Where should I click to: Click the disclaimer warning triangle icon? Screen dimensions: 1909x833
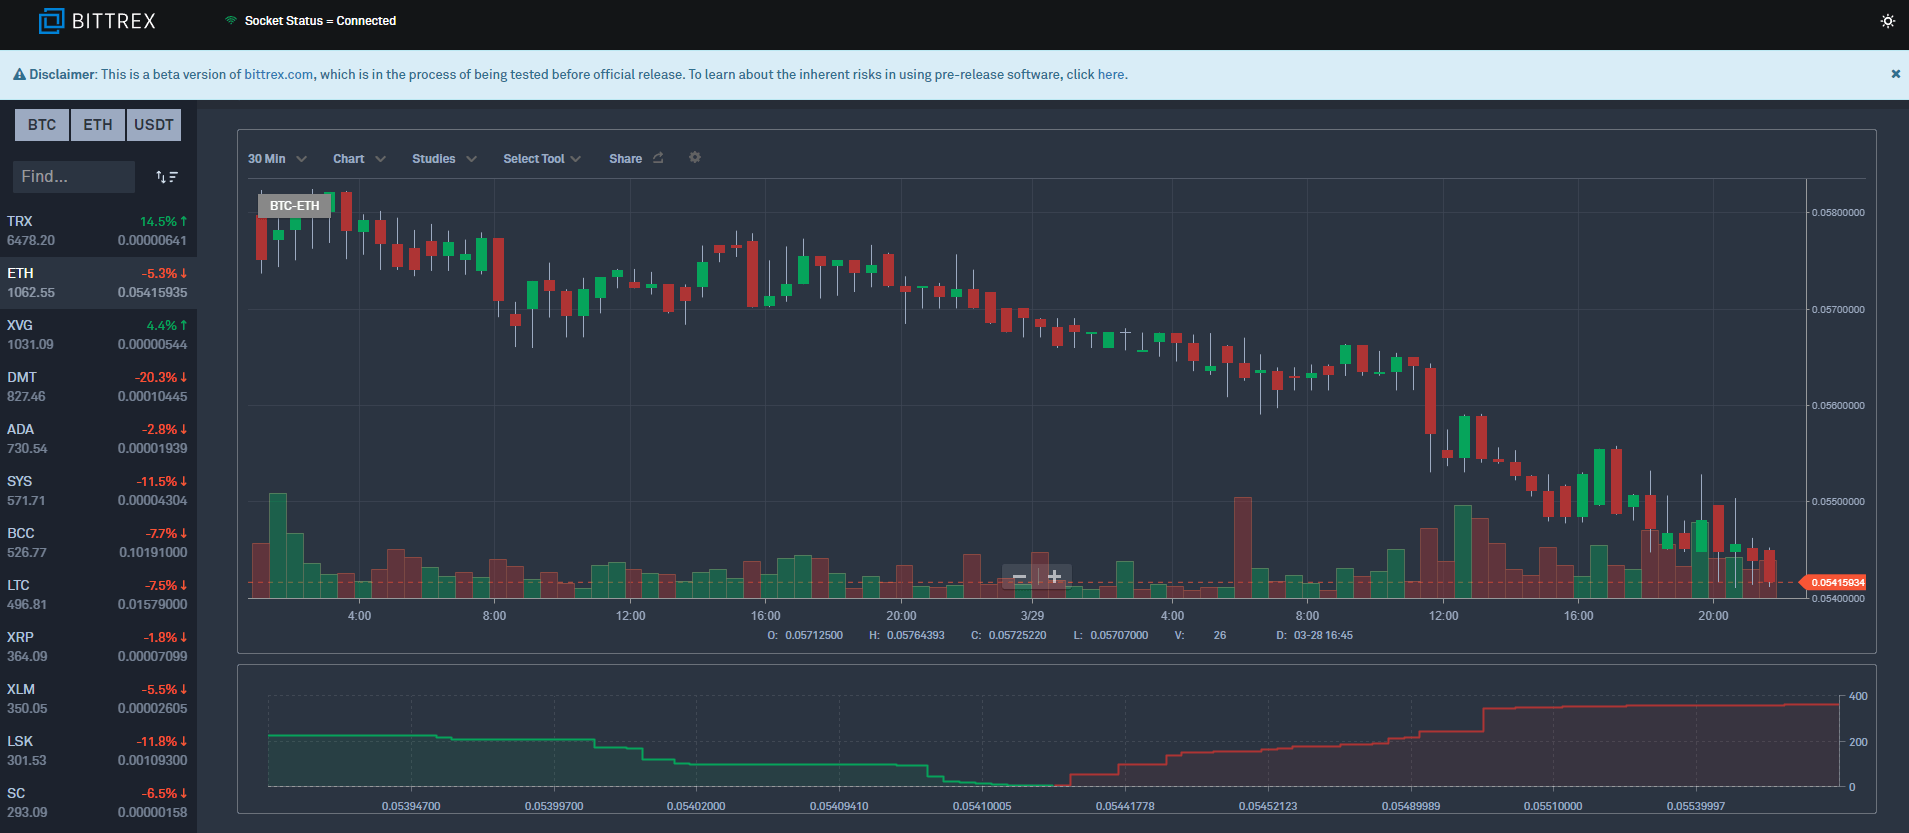click(x=19, y=74)
